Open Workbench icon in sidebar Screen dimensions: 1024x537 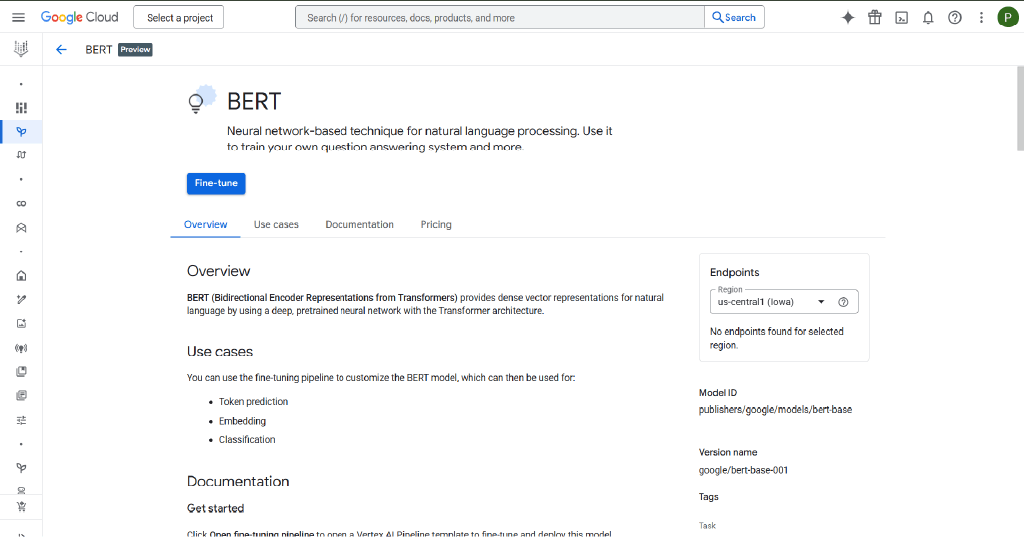tap(21, 228)
